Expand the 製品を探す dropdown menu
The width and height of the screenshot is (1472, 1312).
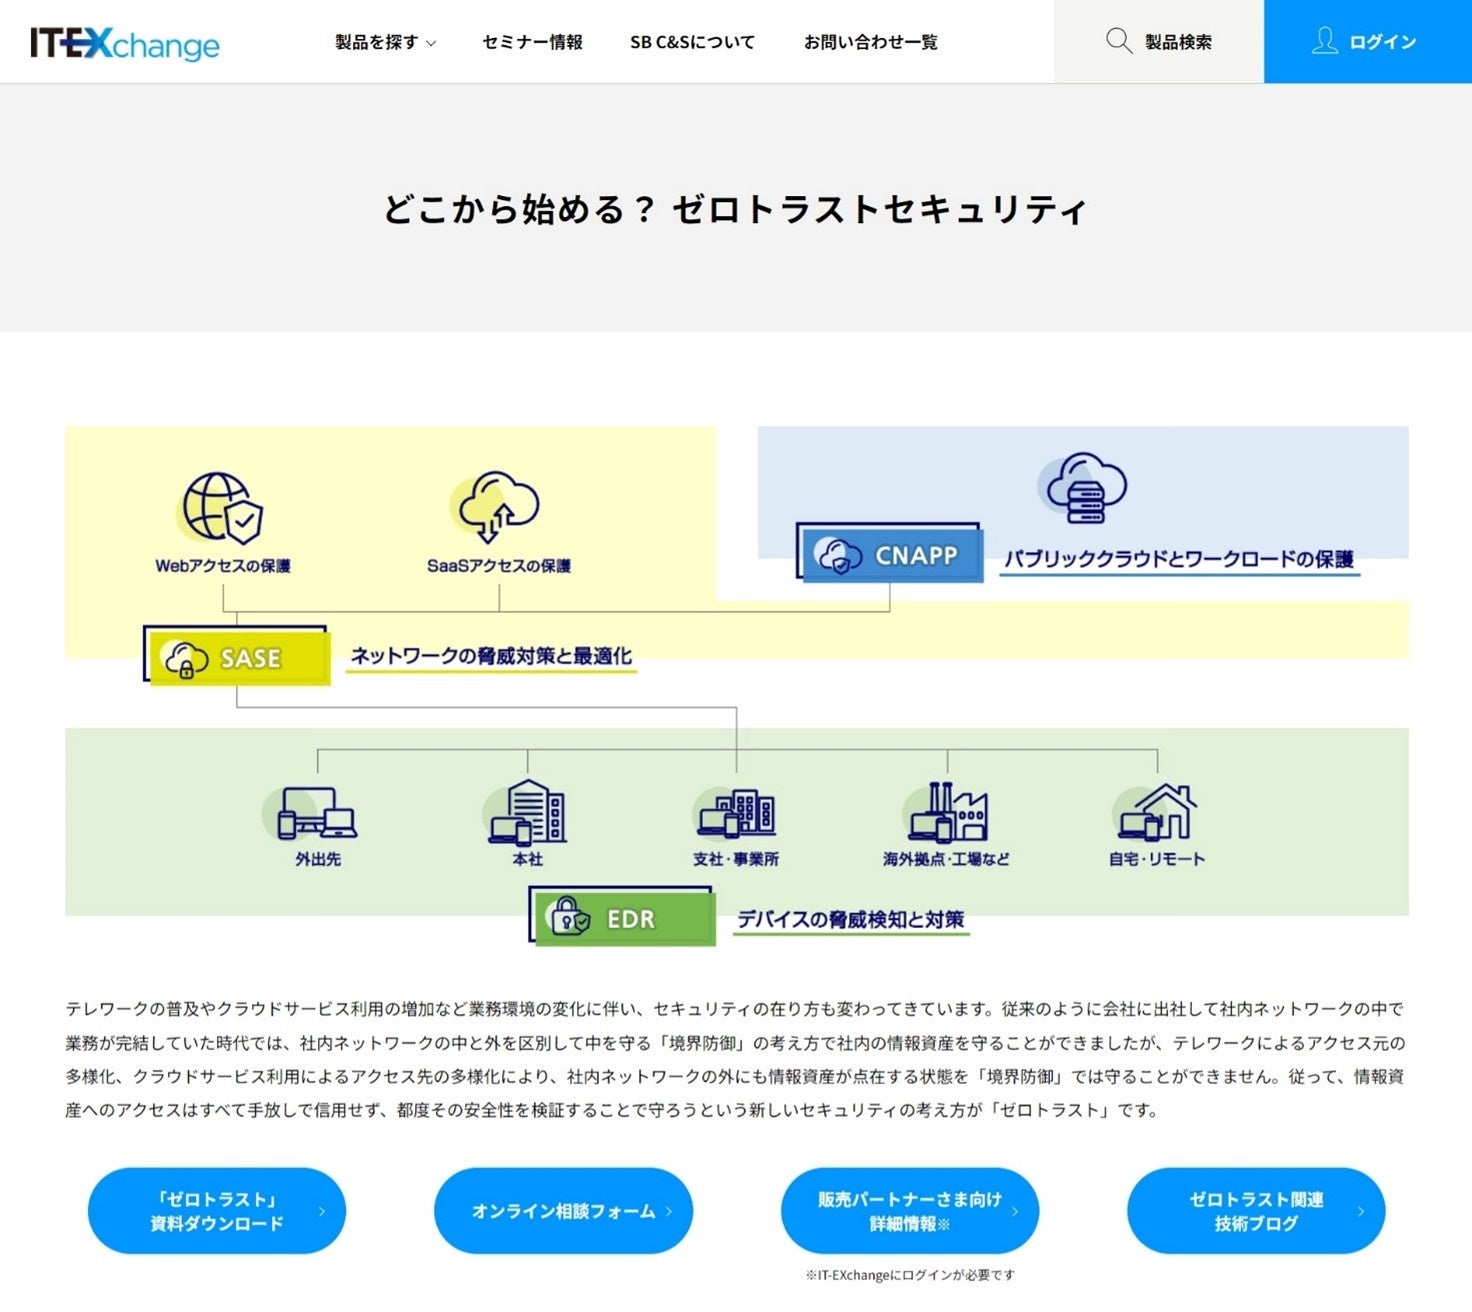coord(385,42)
